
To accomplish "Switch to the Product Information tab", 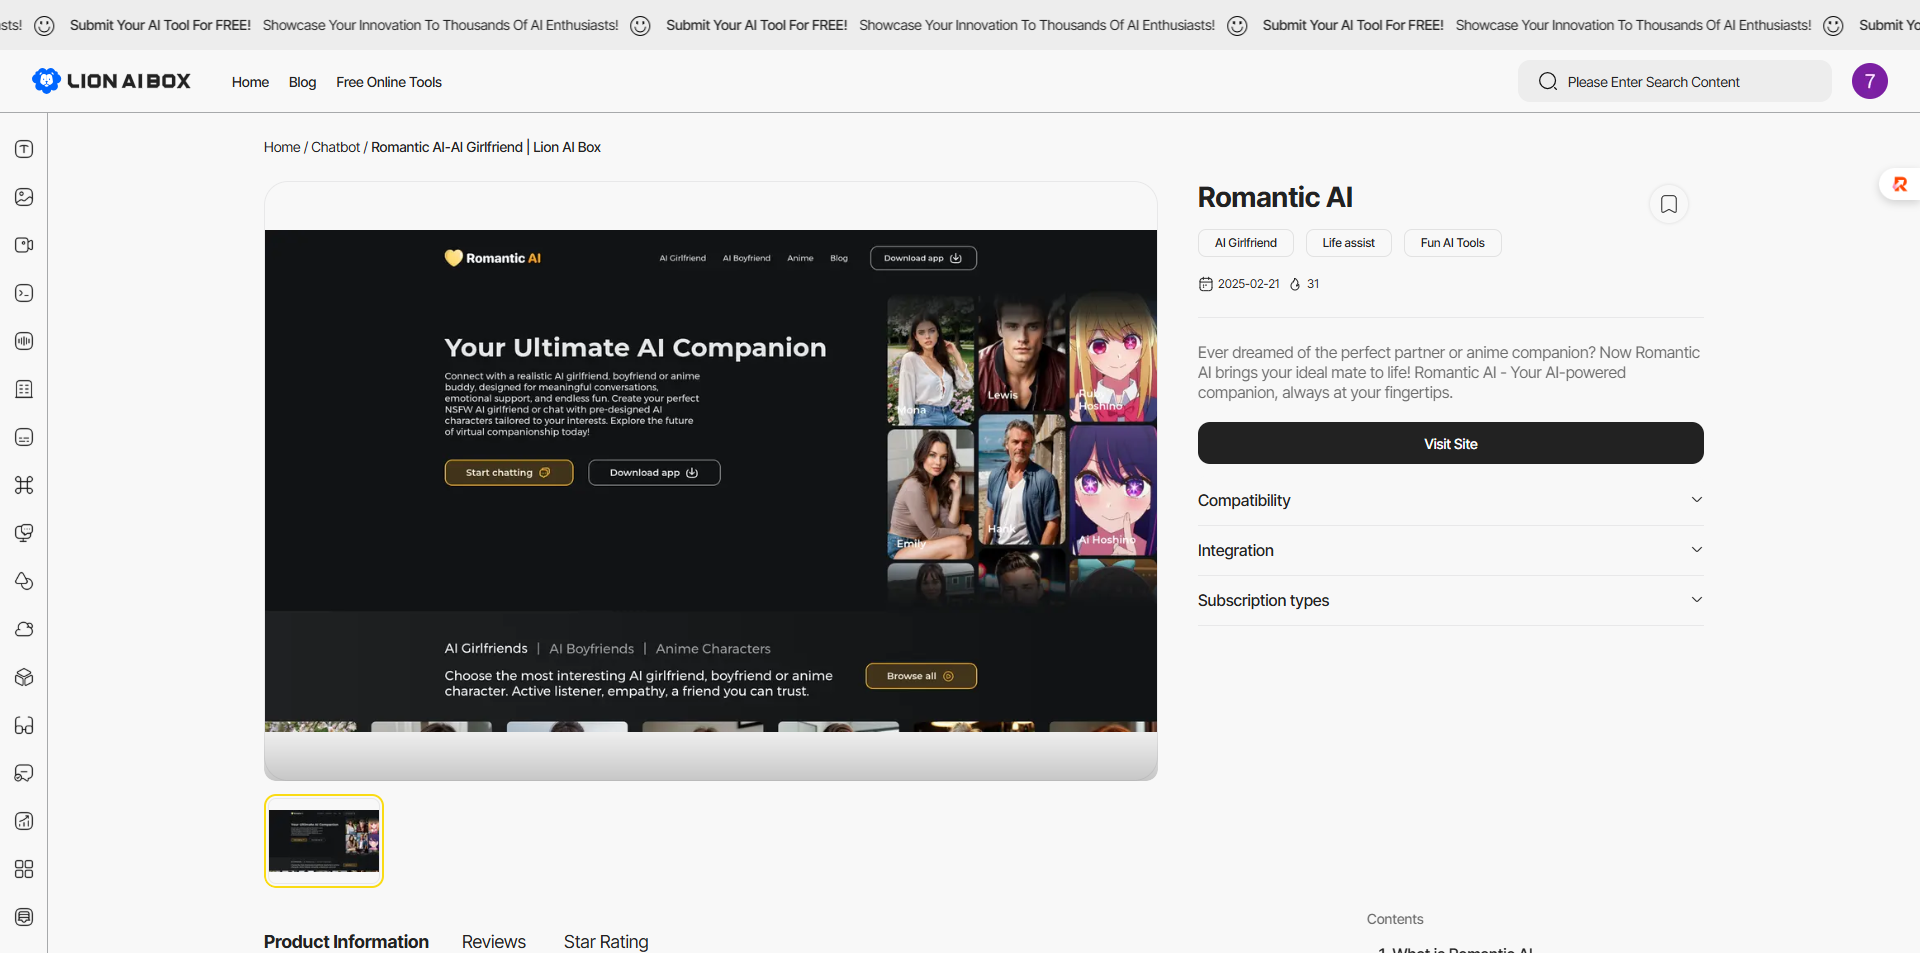I will [346, 941].
